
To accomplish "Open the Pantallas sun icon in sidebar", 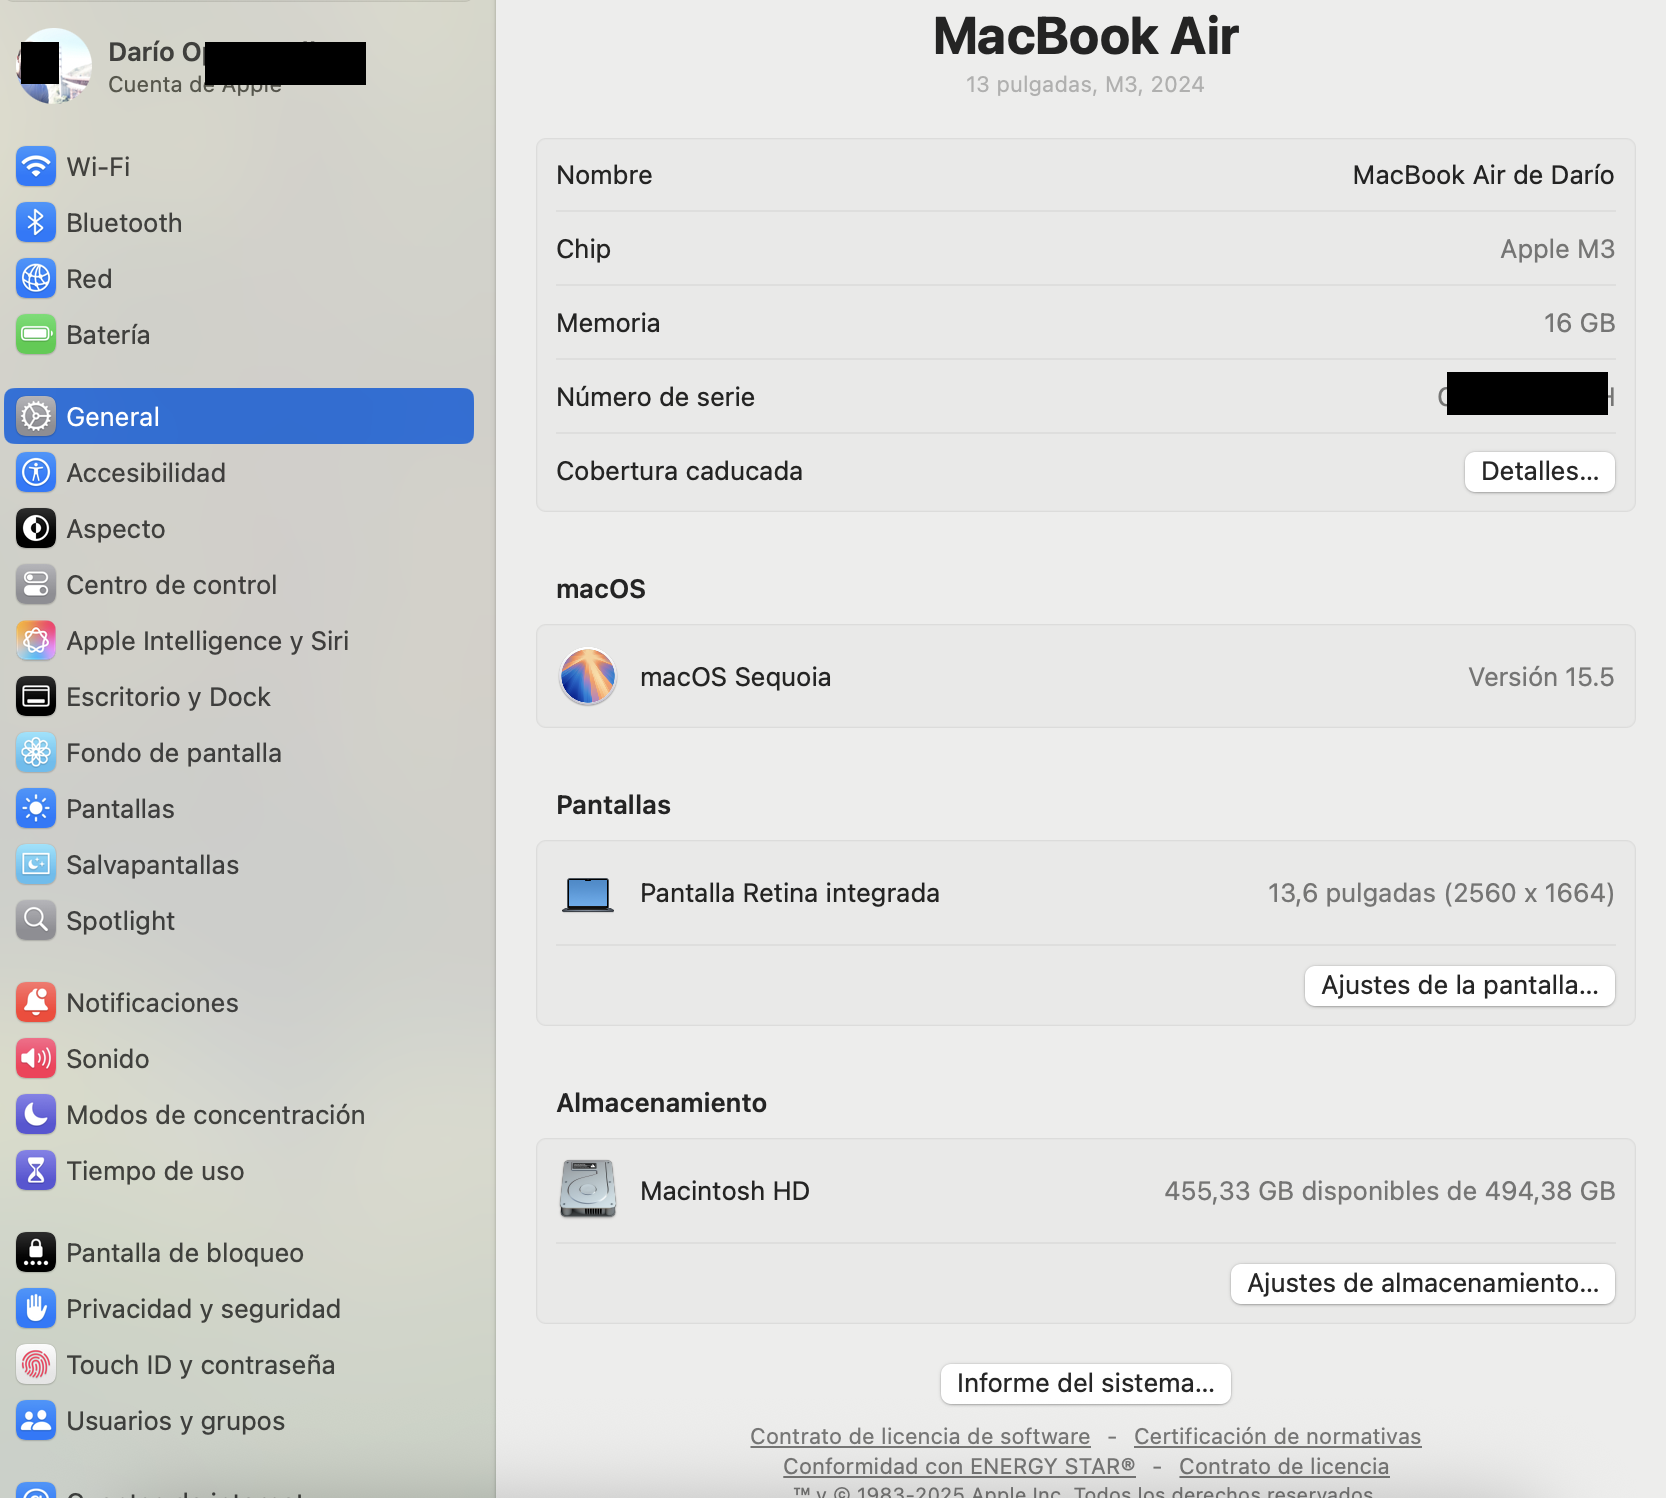I will 36,808.
